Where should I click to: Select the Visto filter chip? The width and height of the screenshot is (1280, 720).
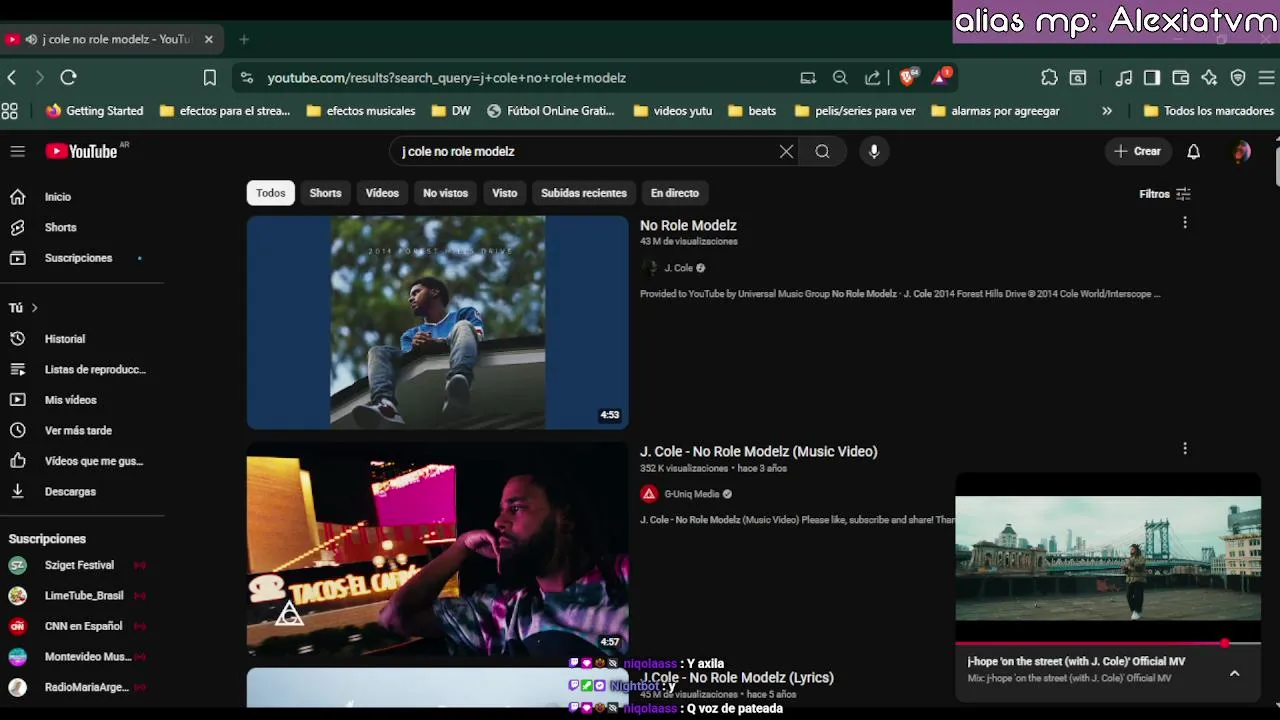tap(504, 193)
